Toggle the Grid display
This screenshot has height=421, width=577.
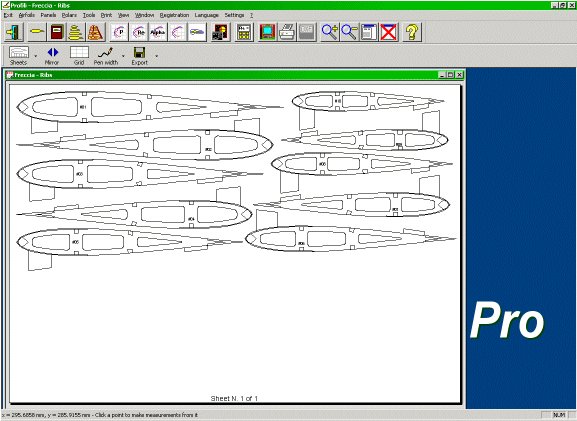click(79, 56)
